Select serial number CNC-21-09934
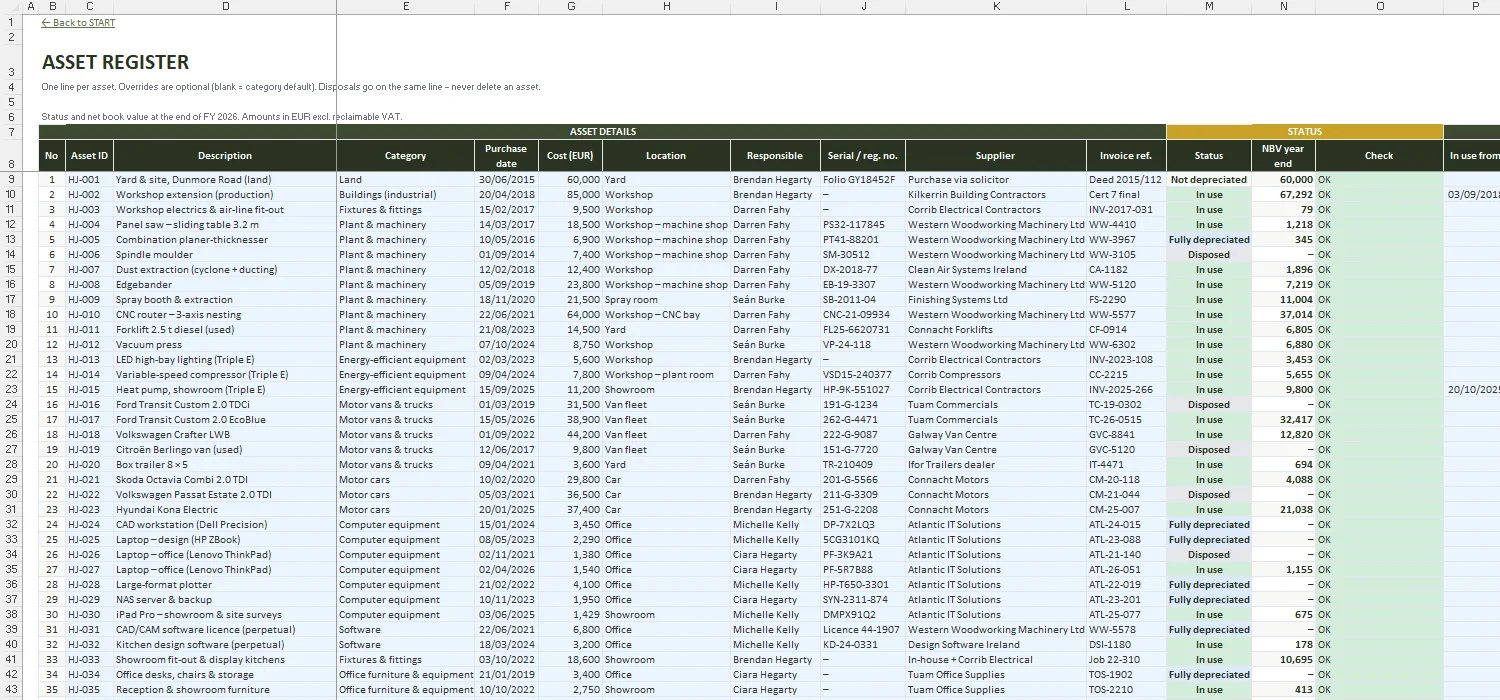1500x700 pixels. click(x=863, y=315)
